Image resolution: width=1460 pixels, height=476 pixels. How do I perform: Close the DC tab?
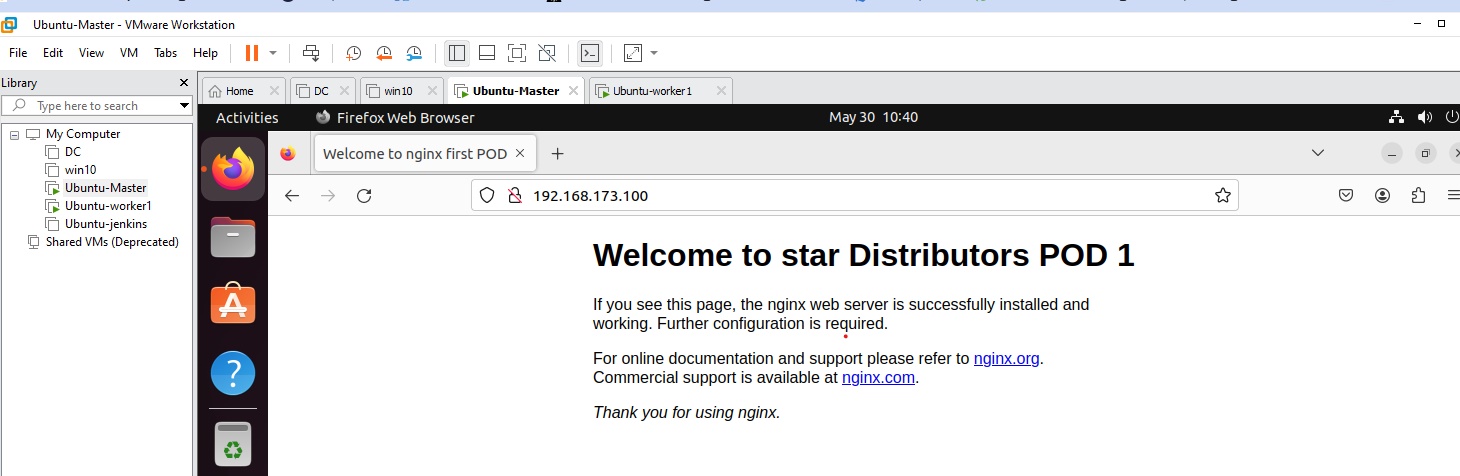coord(344,91)
